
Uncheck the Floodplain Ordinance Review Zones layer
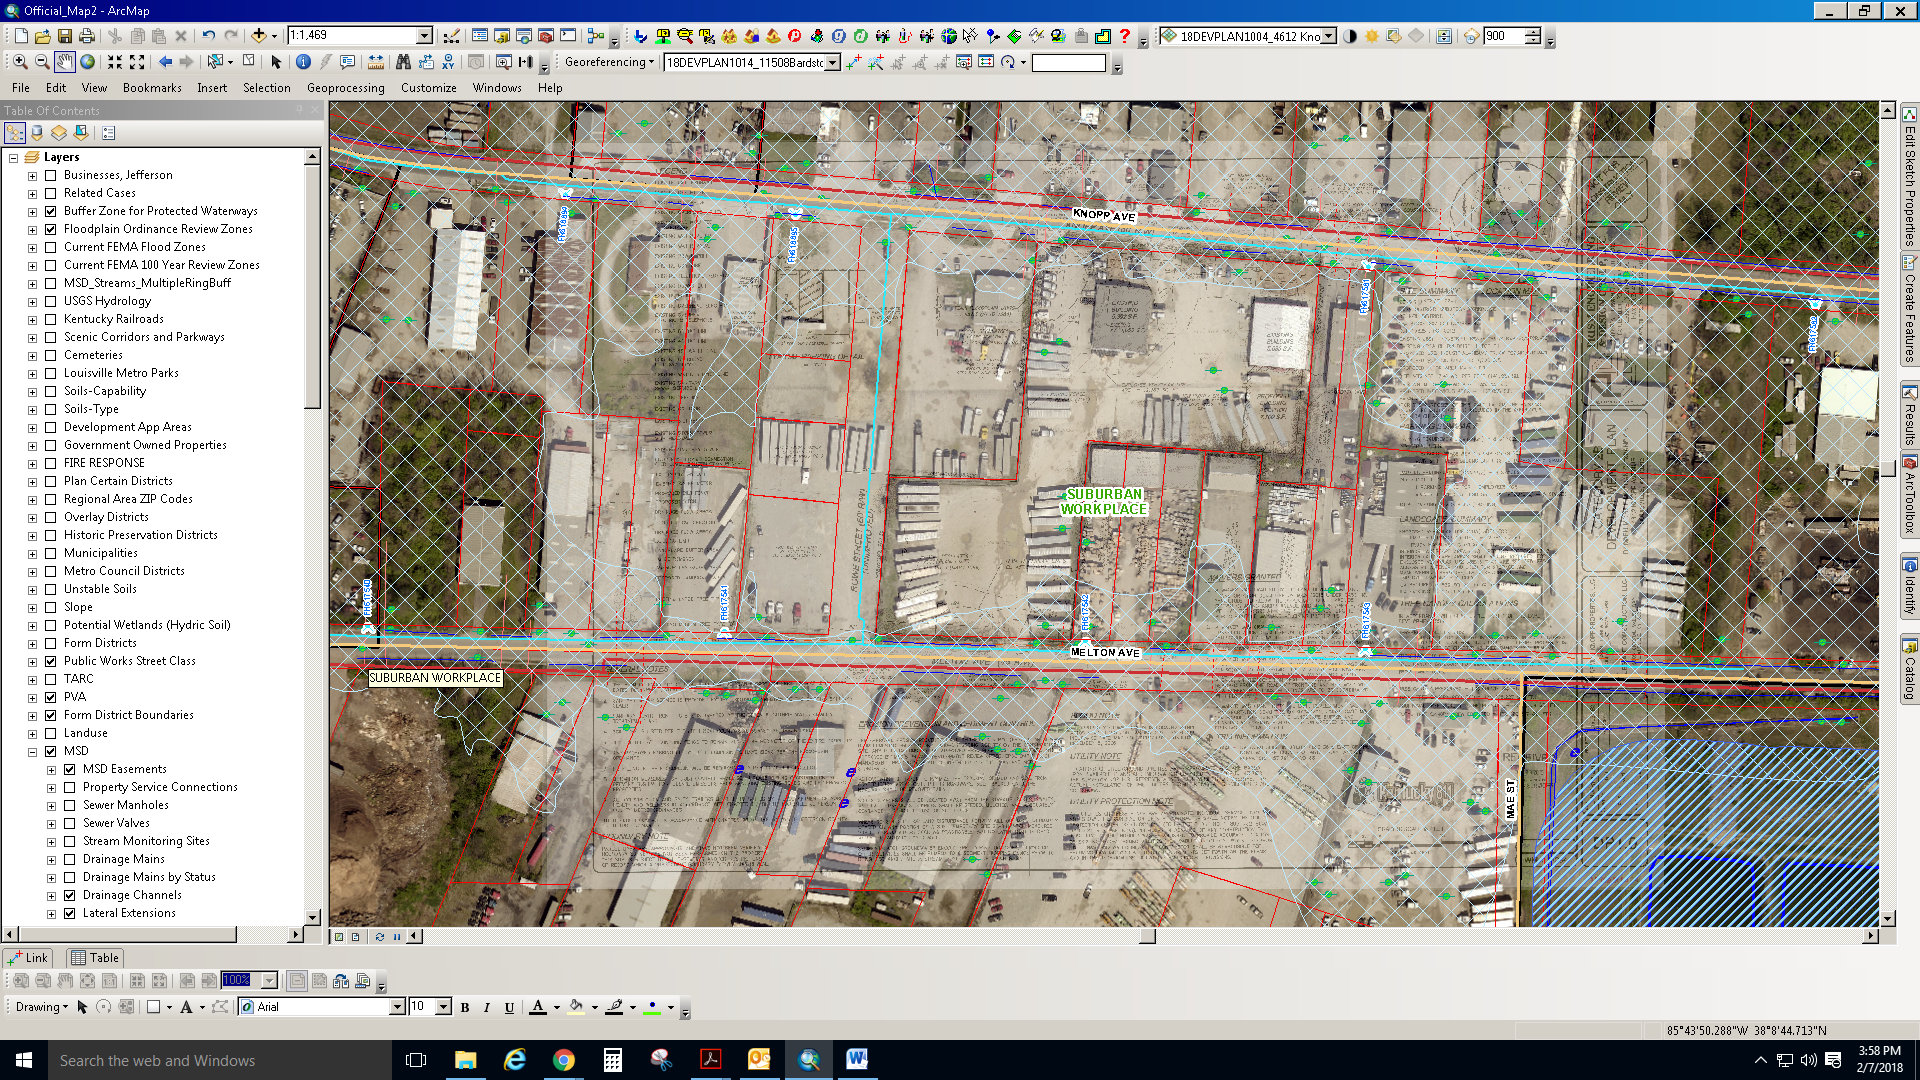click(x=51, y=229)
